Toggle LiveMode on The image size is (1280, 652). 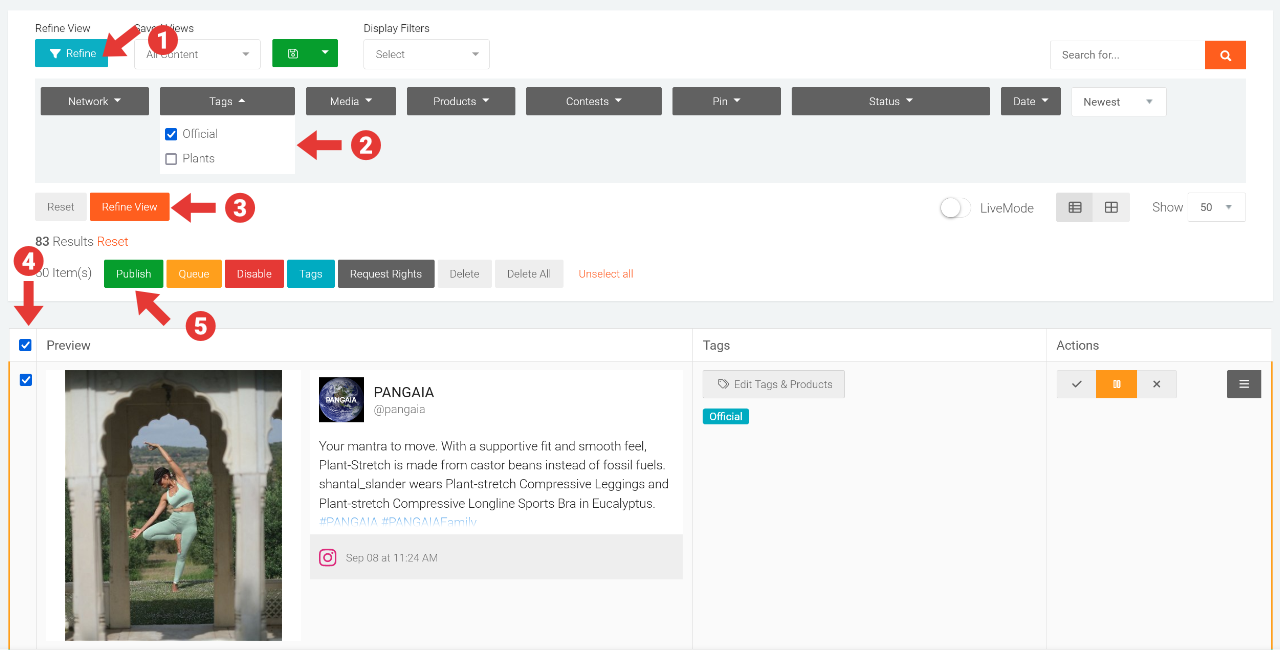click(x=950, y=207)
